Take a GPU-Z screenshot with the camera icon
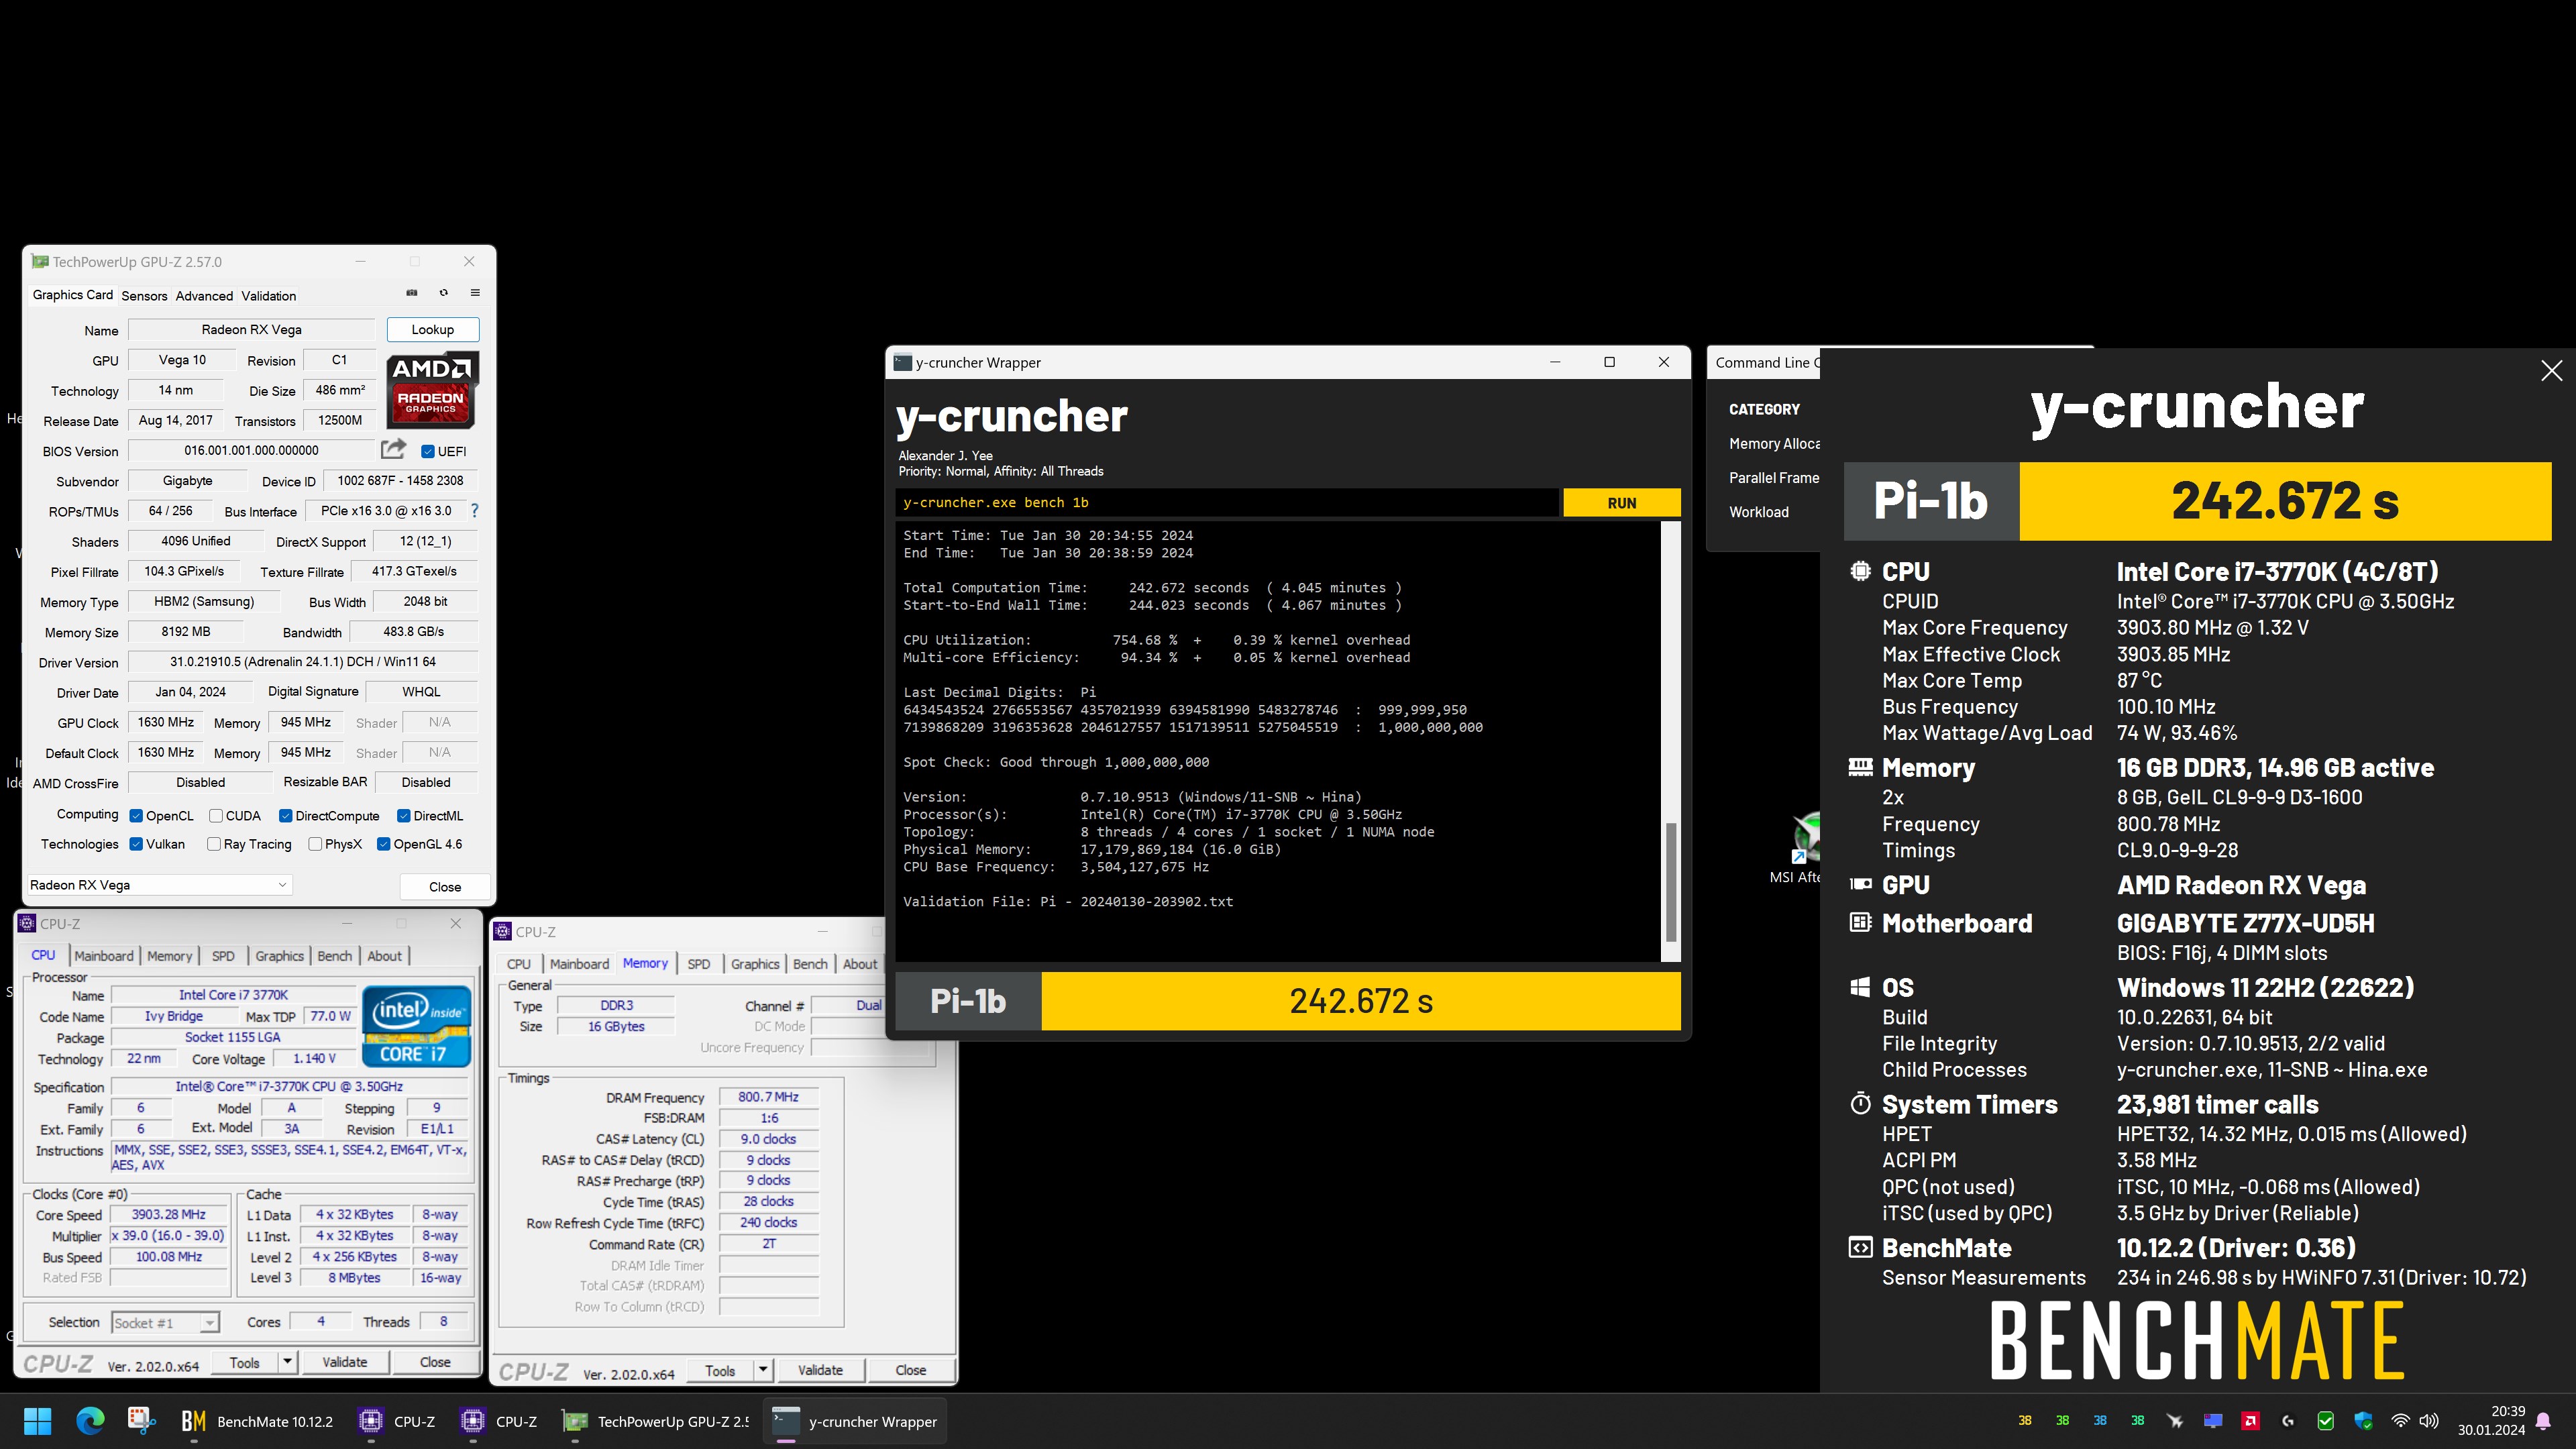This screenshot has height=1449, width=2576. [x=411, y=293]
